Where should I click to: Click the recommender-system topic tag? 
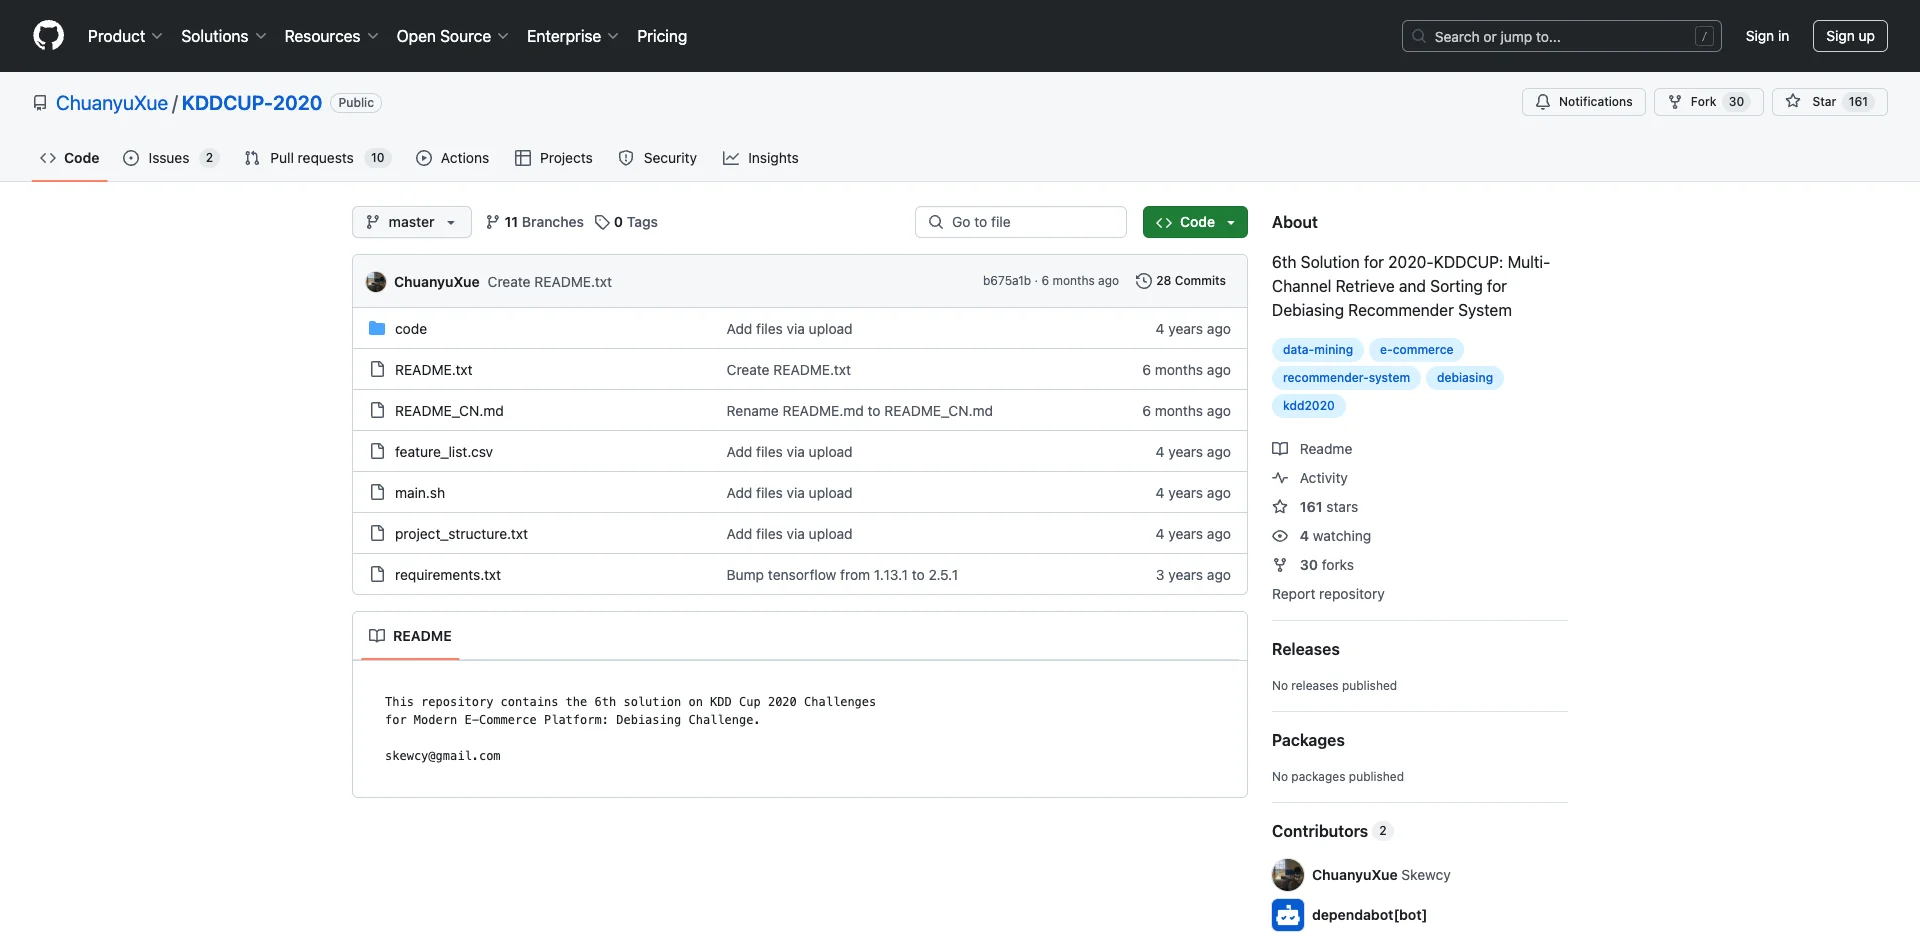coord(1346,378)
